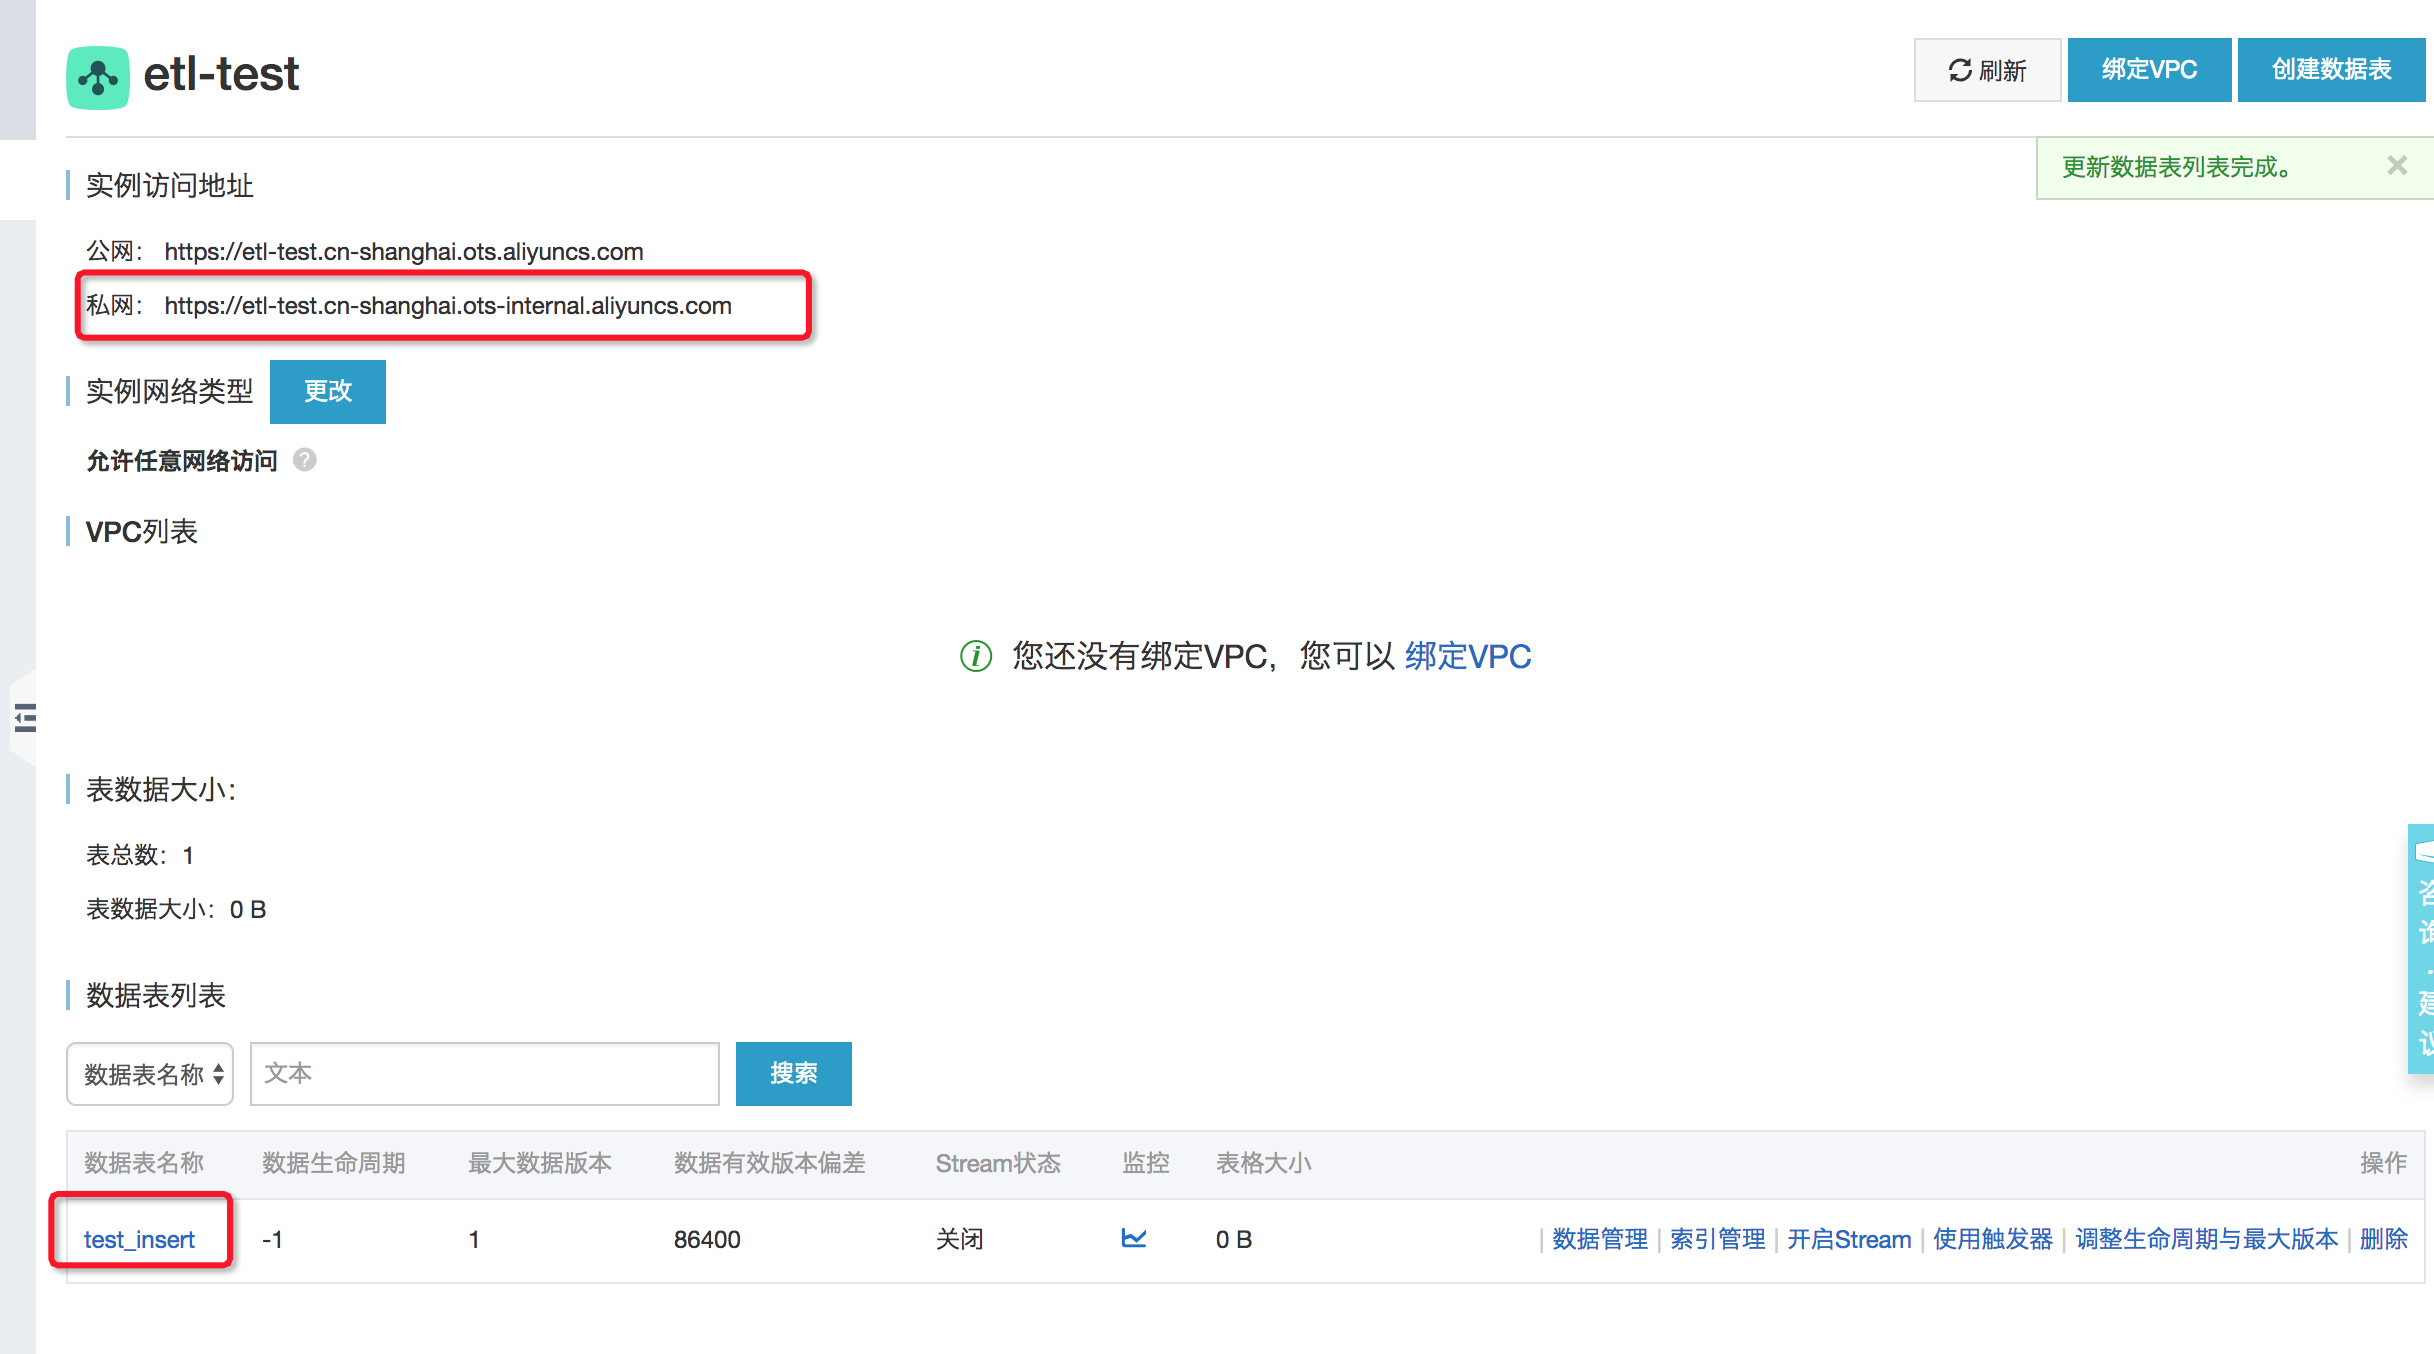Click the green info icon beside VPC message
Viewport: 2434px width, 1354px height.
975,656
